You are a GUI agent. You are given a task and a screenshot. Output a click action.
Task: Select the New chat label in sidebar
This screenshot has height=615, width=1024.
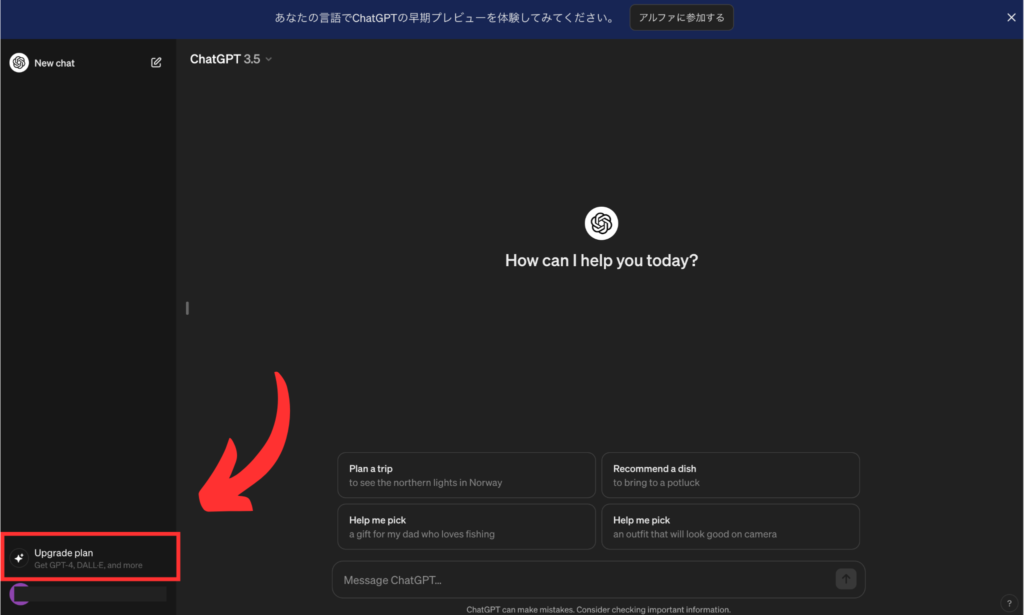pyautogui.click(x=54, y=63)
